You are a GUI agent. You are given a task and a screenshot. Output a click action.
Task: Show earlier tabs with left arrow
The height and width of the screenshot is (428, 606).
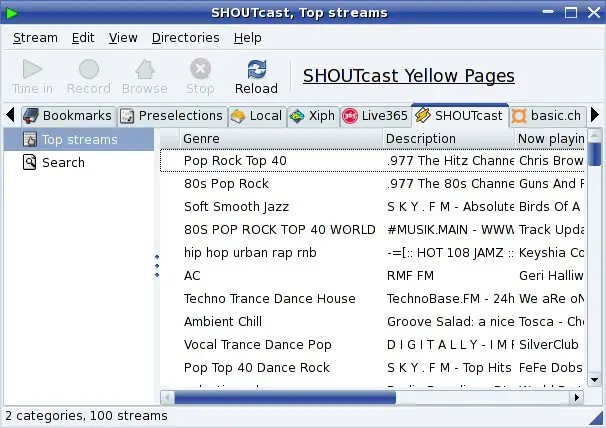pos(10,115)
